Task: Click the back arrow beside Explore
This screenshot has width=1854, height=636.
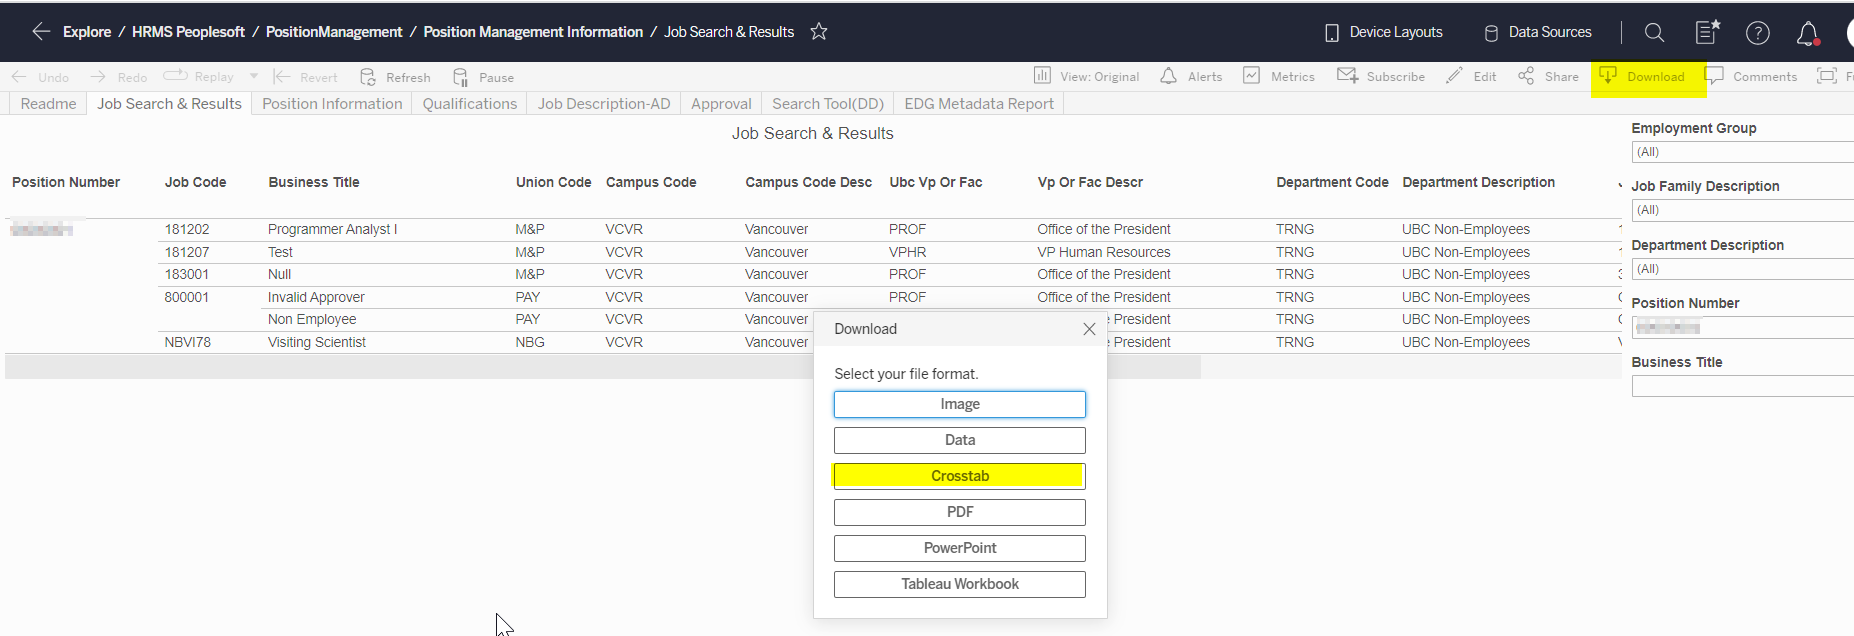Action: (41, 32)
